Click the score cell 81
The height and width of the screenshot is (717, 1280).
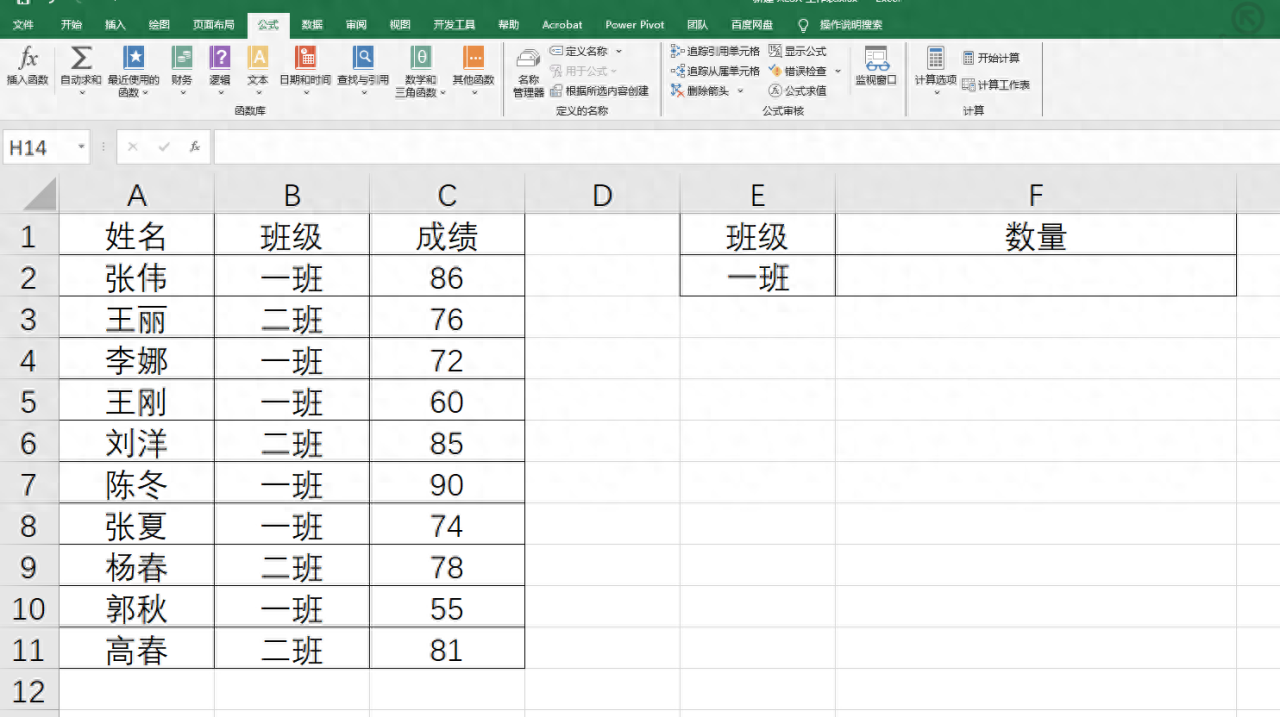point(447,650)
